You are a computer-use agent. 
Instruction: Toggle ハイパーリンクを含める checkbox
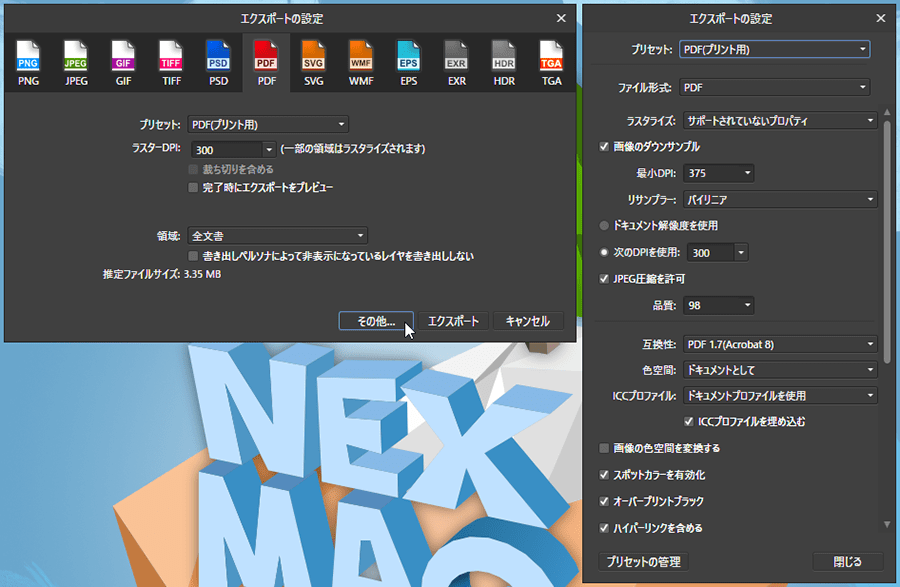click(604, 528)
